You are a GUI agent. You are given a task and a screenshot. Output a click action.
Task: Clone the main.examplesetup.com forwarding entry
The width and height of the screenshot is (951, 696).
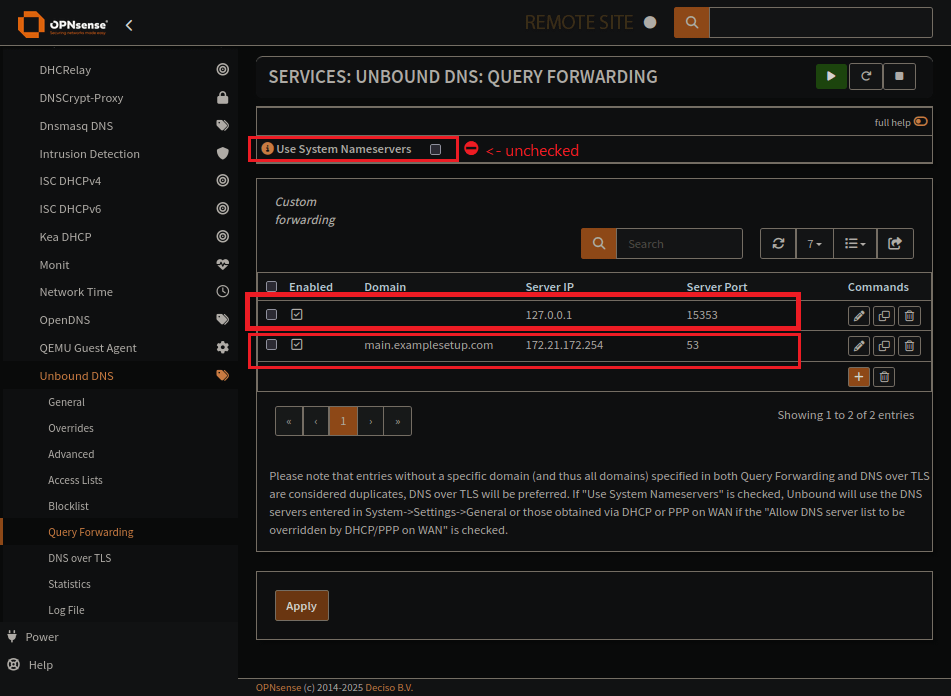click(x=884, y=346)
